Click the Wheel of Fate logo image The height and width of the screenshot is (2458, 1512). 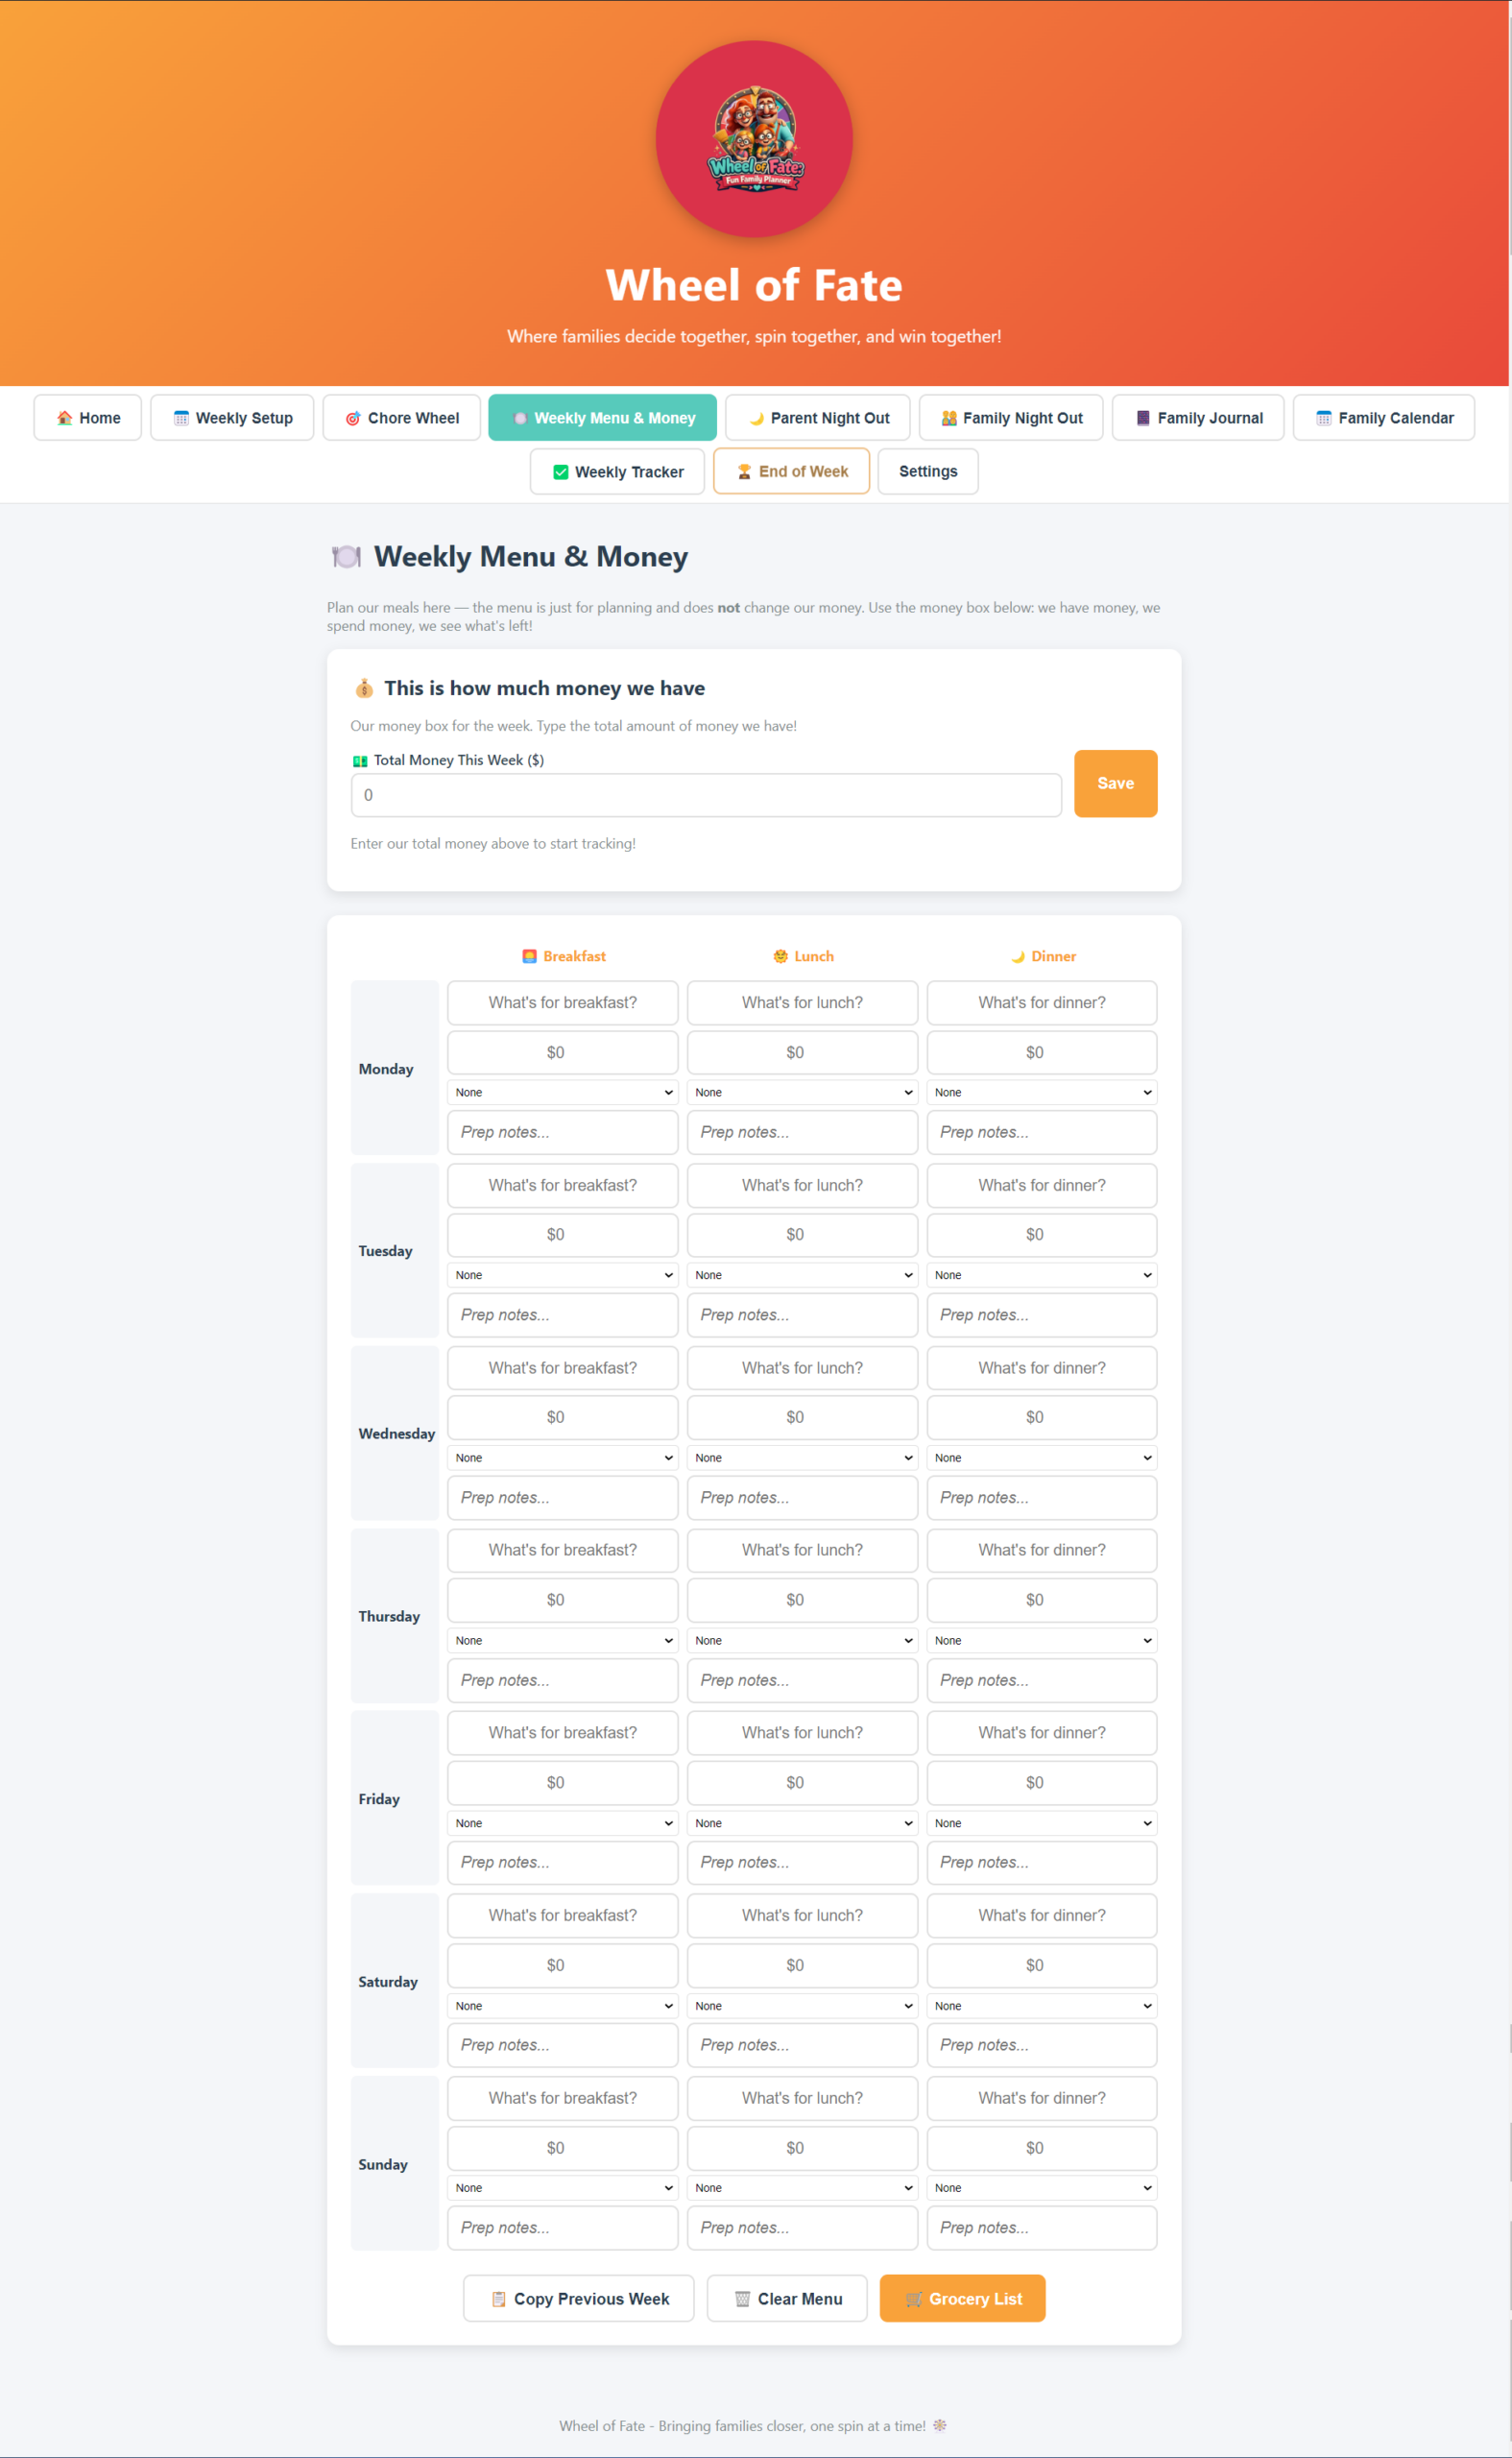(x=754, y=139)
